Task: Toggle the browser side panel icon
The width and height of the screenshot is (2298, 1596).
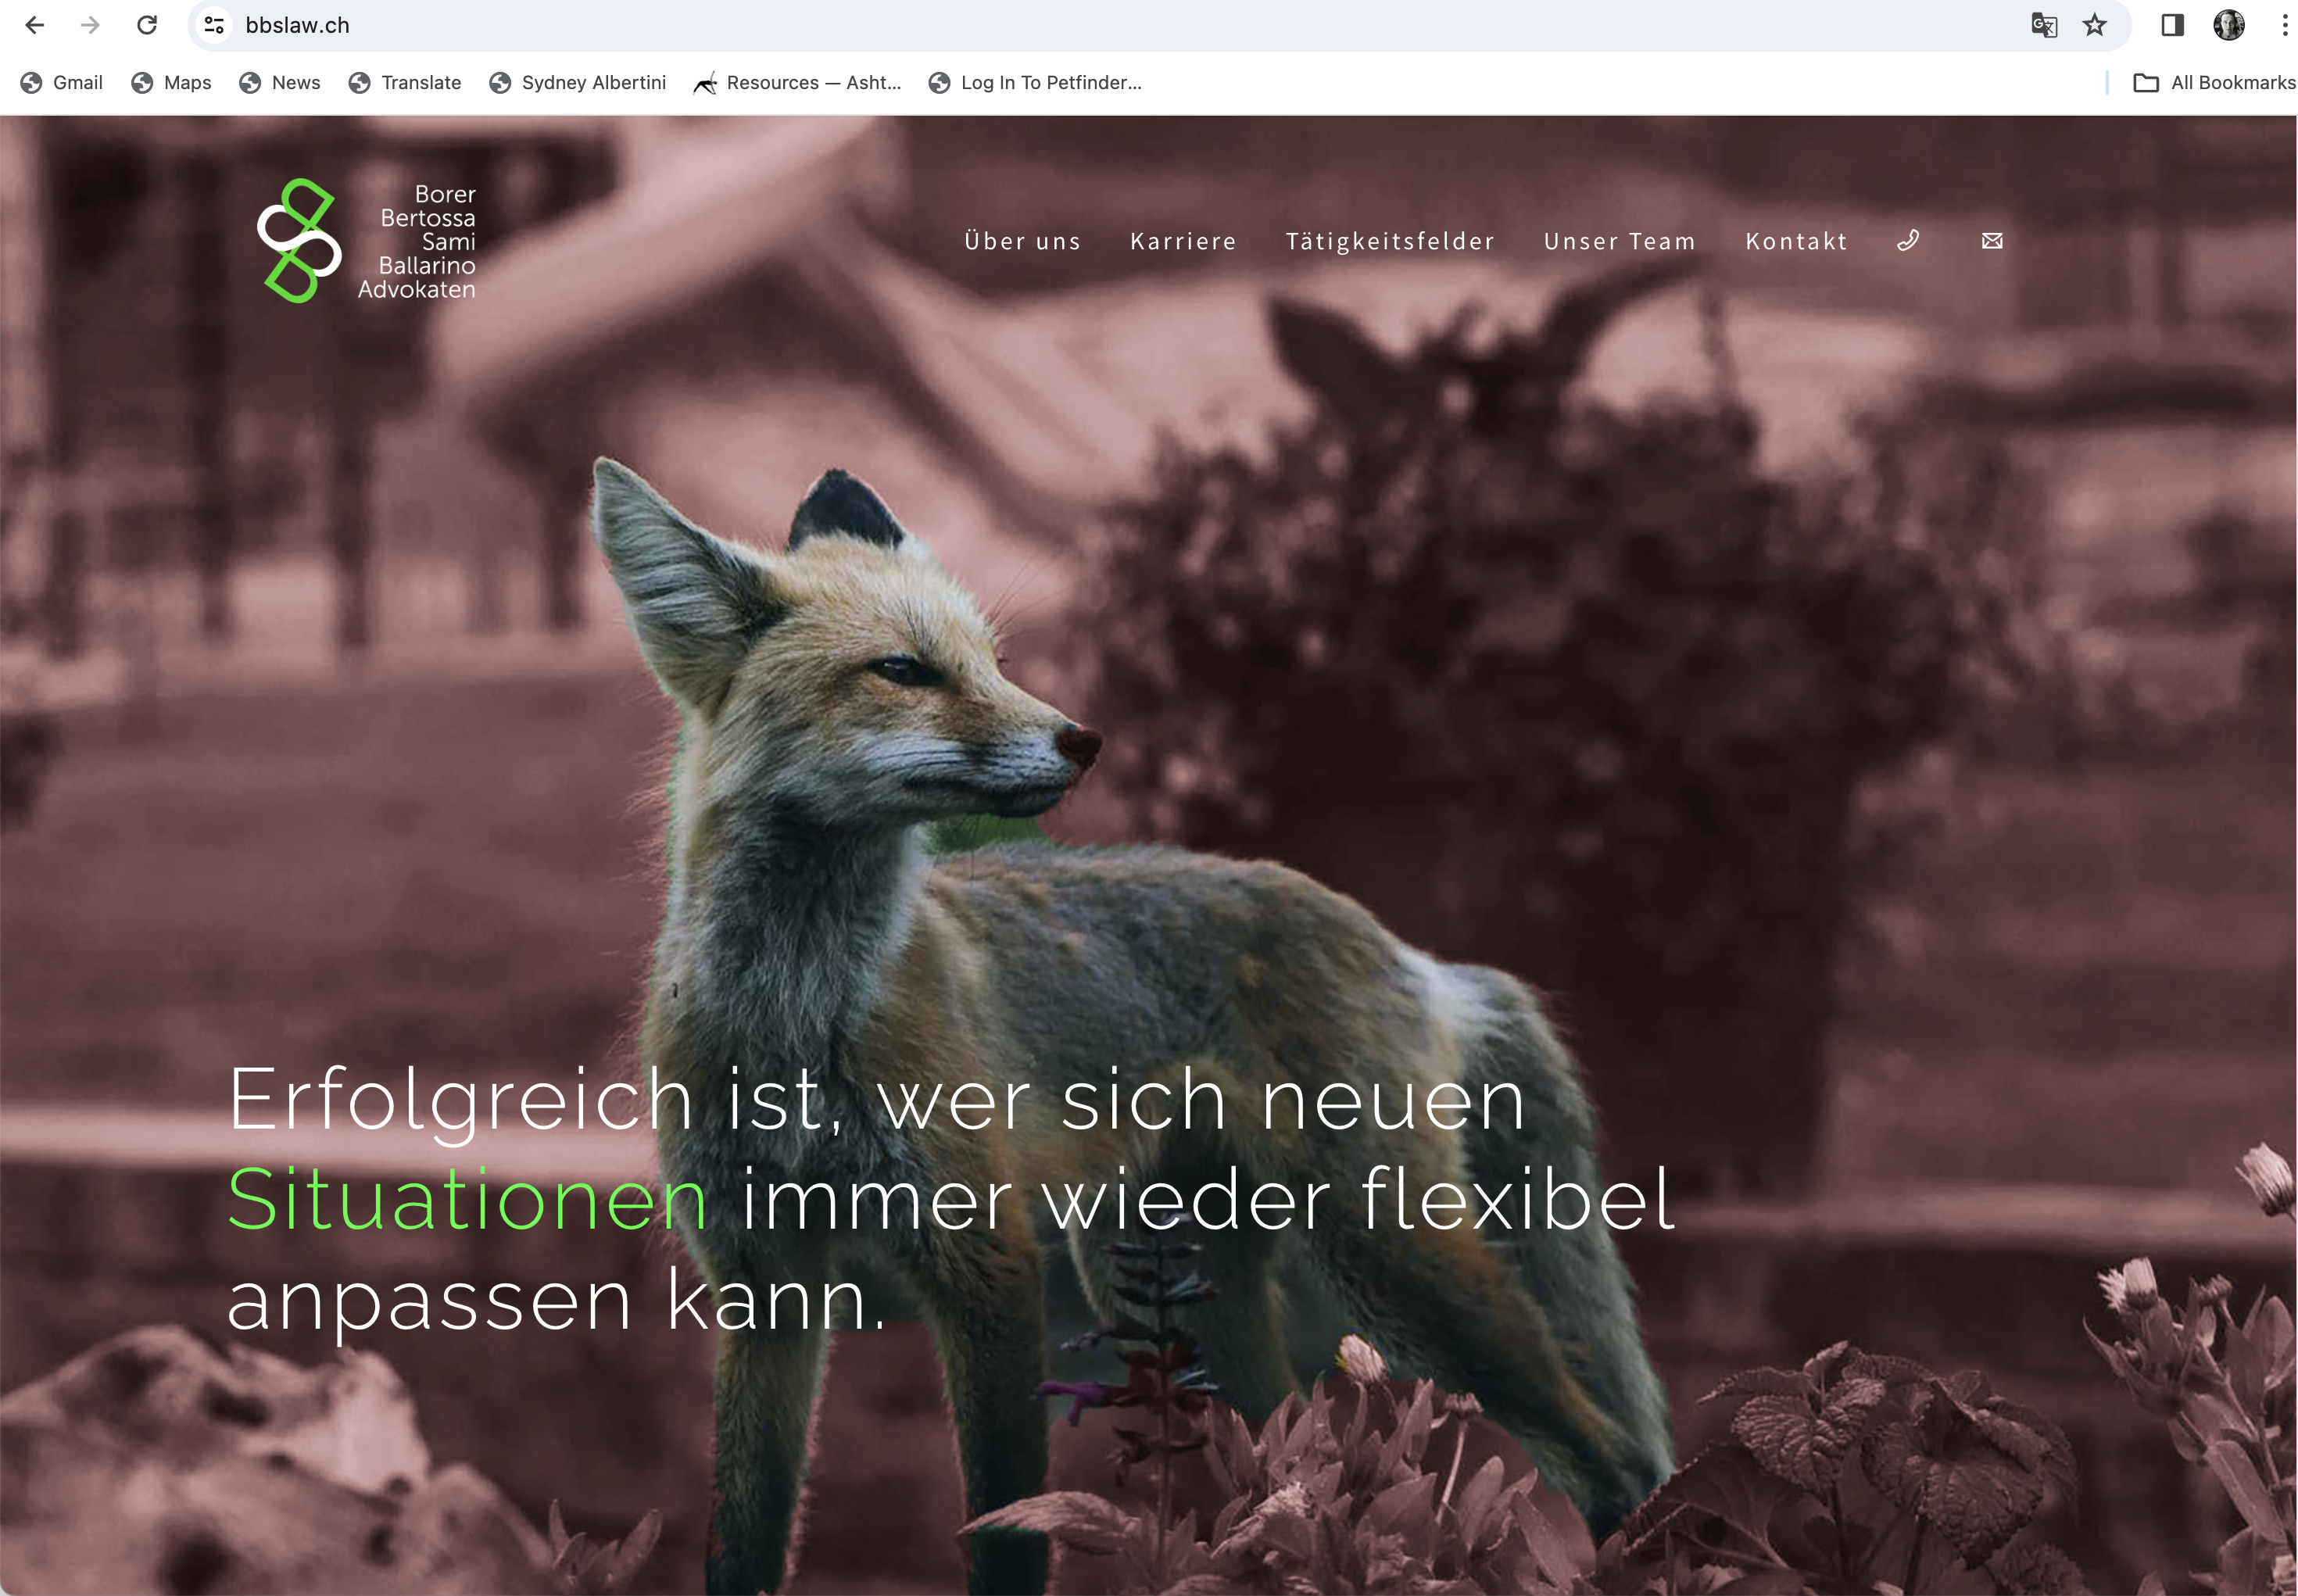Action: (2171, 25)
